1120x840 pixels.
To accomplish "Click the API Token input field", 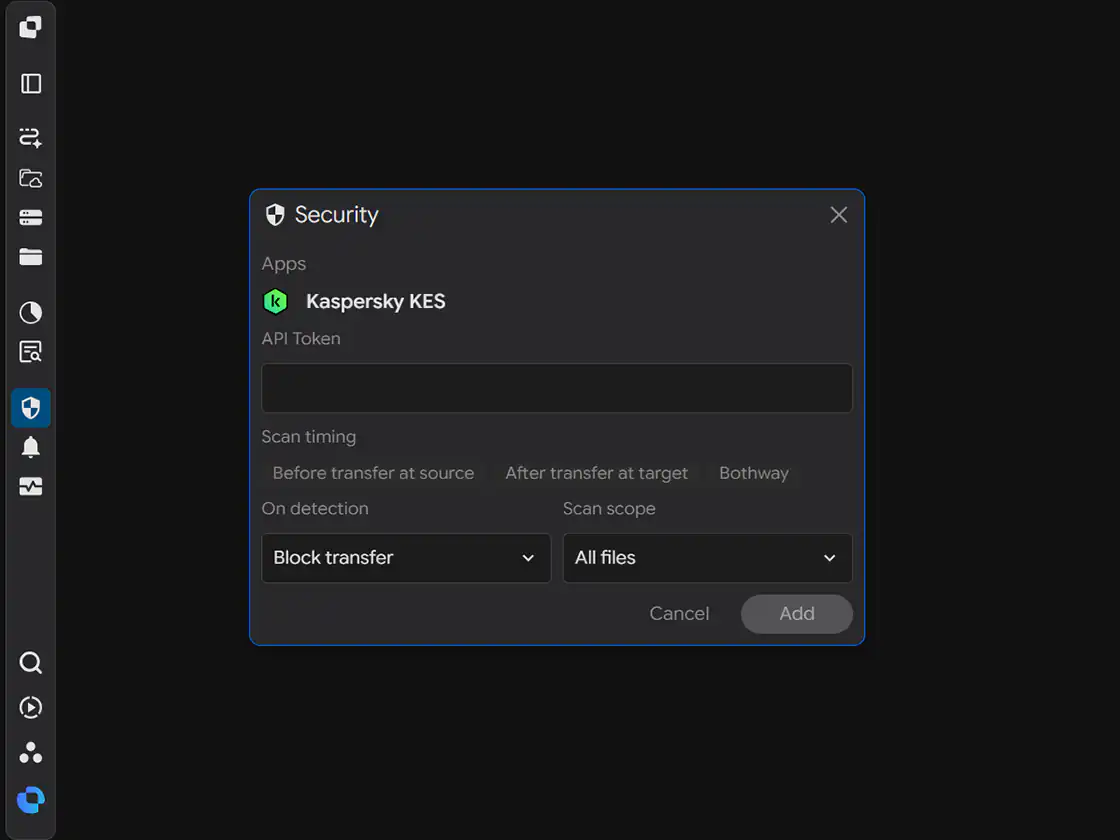I will pos(556,388).
